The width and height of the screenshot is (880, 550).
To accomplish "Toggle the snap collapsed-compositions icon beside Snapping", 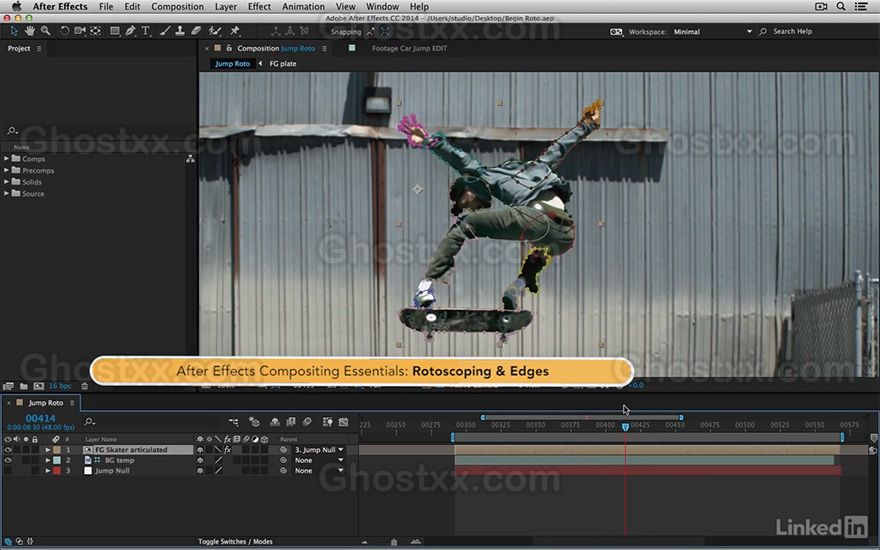I will coord(384,31).
